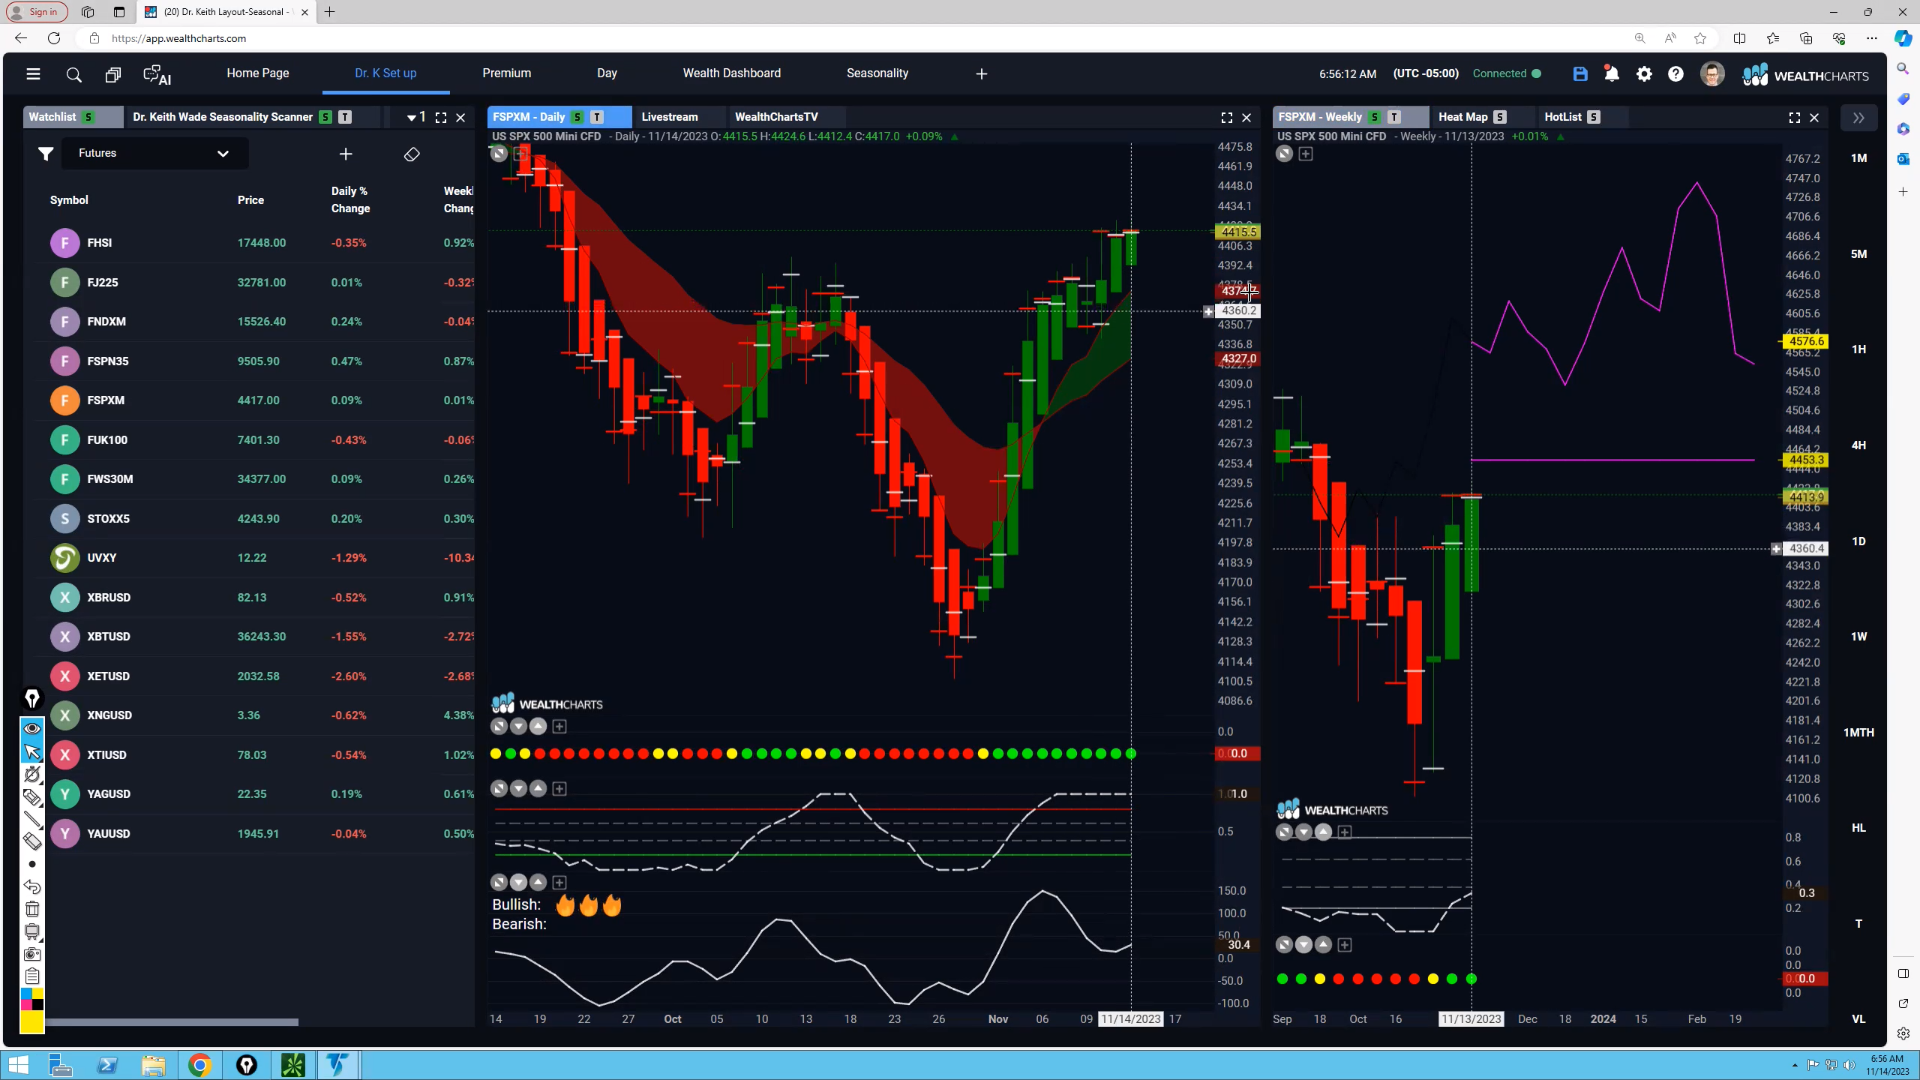Click the watchlist horizontal scrollbar
Screen dimensions: 1920x1080
coord(171,1022)
